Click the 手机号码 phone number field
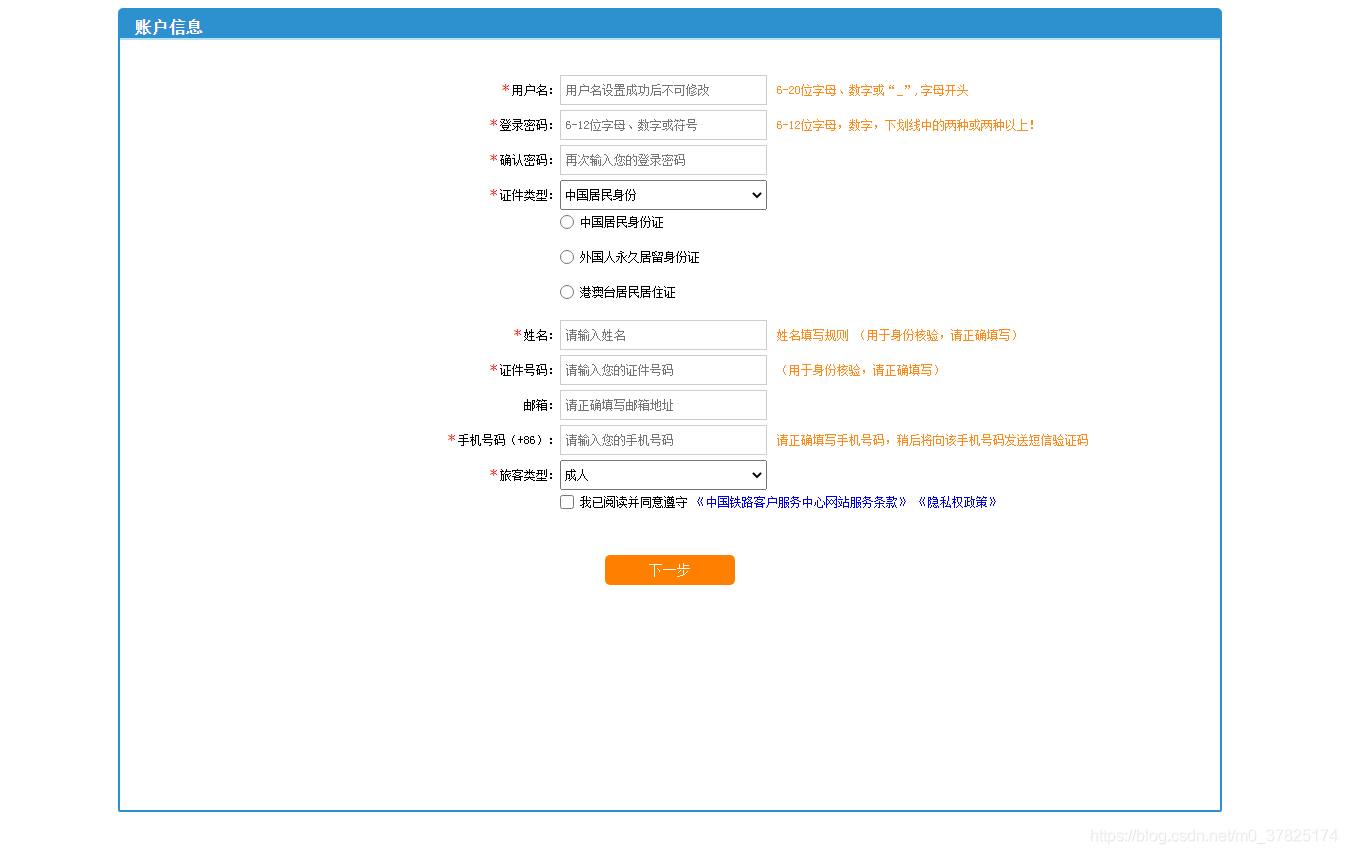Viewport: 1347px width, 854px height. click(662, 440)
